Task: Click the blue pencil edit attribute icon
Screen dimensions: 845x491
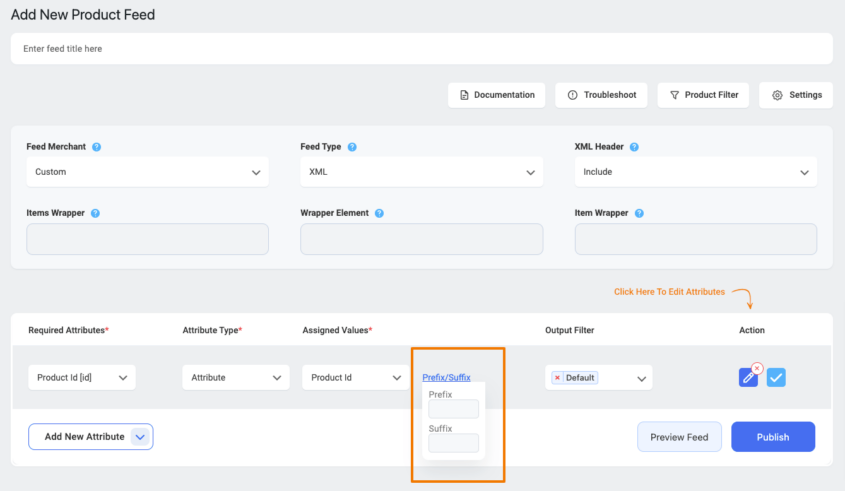Action: pos(748,378)
